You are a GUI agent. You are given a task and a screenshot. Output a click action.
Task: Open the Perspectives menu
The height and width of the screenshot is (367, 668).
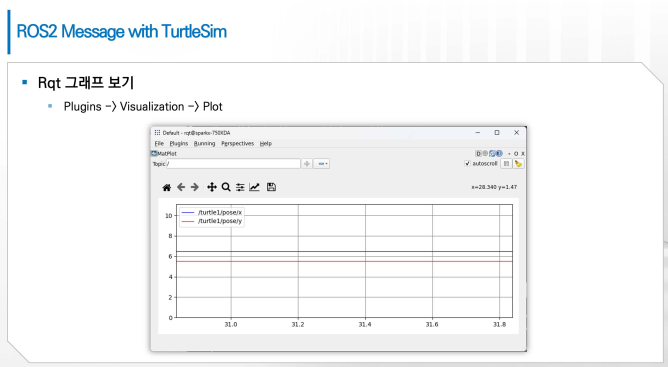(237, 144)
